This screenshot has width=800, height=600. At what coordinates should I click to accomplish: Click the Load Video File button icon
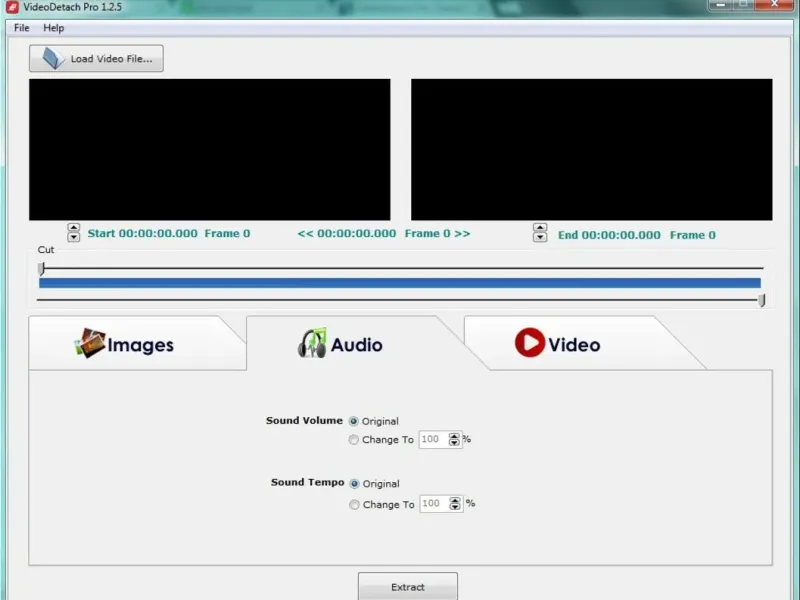click(x=53, y=58)
